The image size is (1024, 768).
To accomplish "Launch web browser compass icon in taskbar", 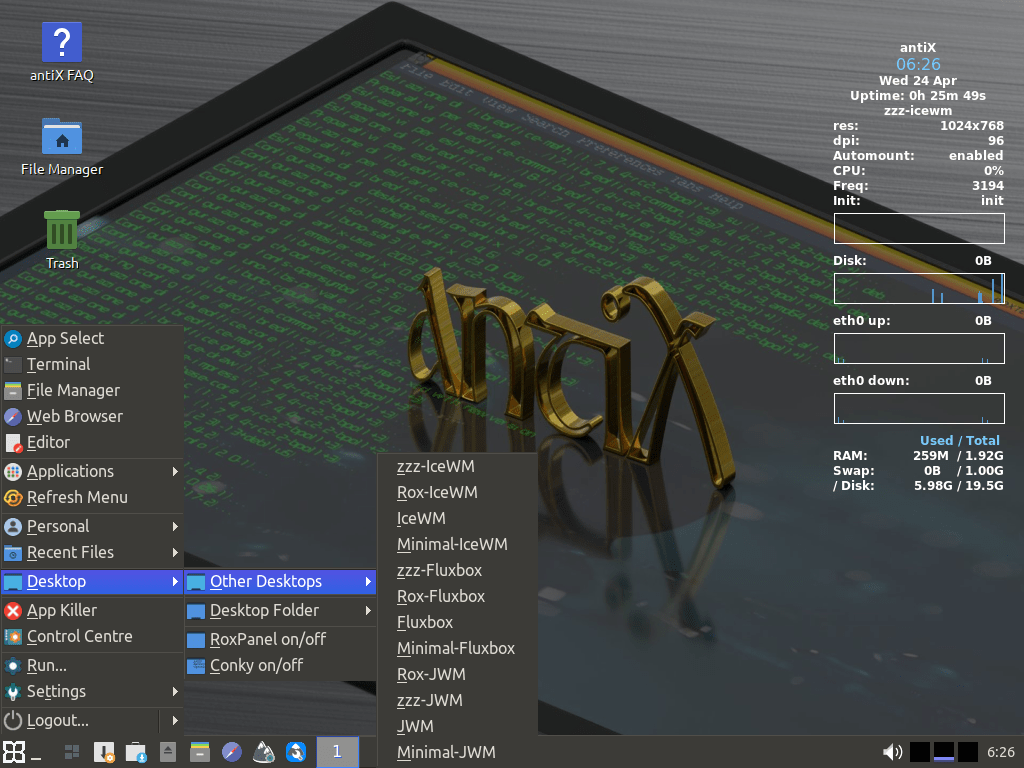I will tap(232, 752).
